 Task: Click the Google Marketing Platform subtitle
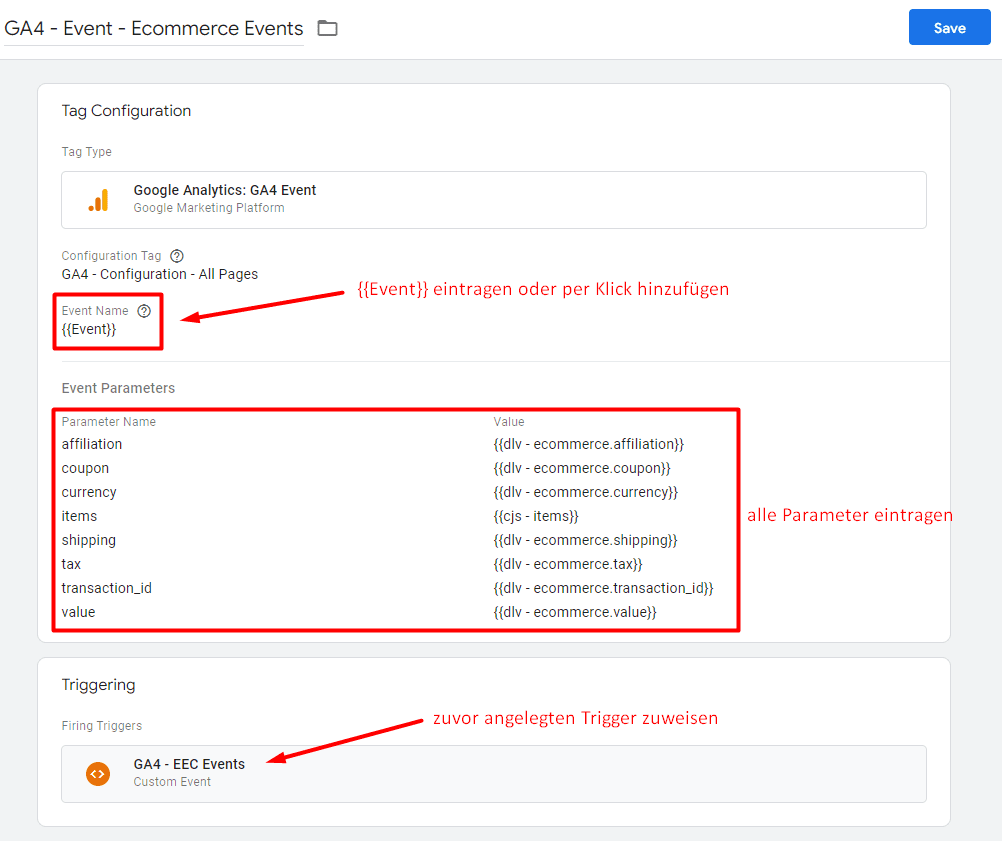coord(209,208)
